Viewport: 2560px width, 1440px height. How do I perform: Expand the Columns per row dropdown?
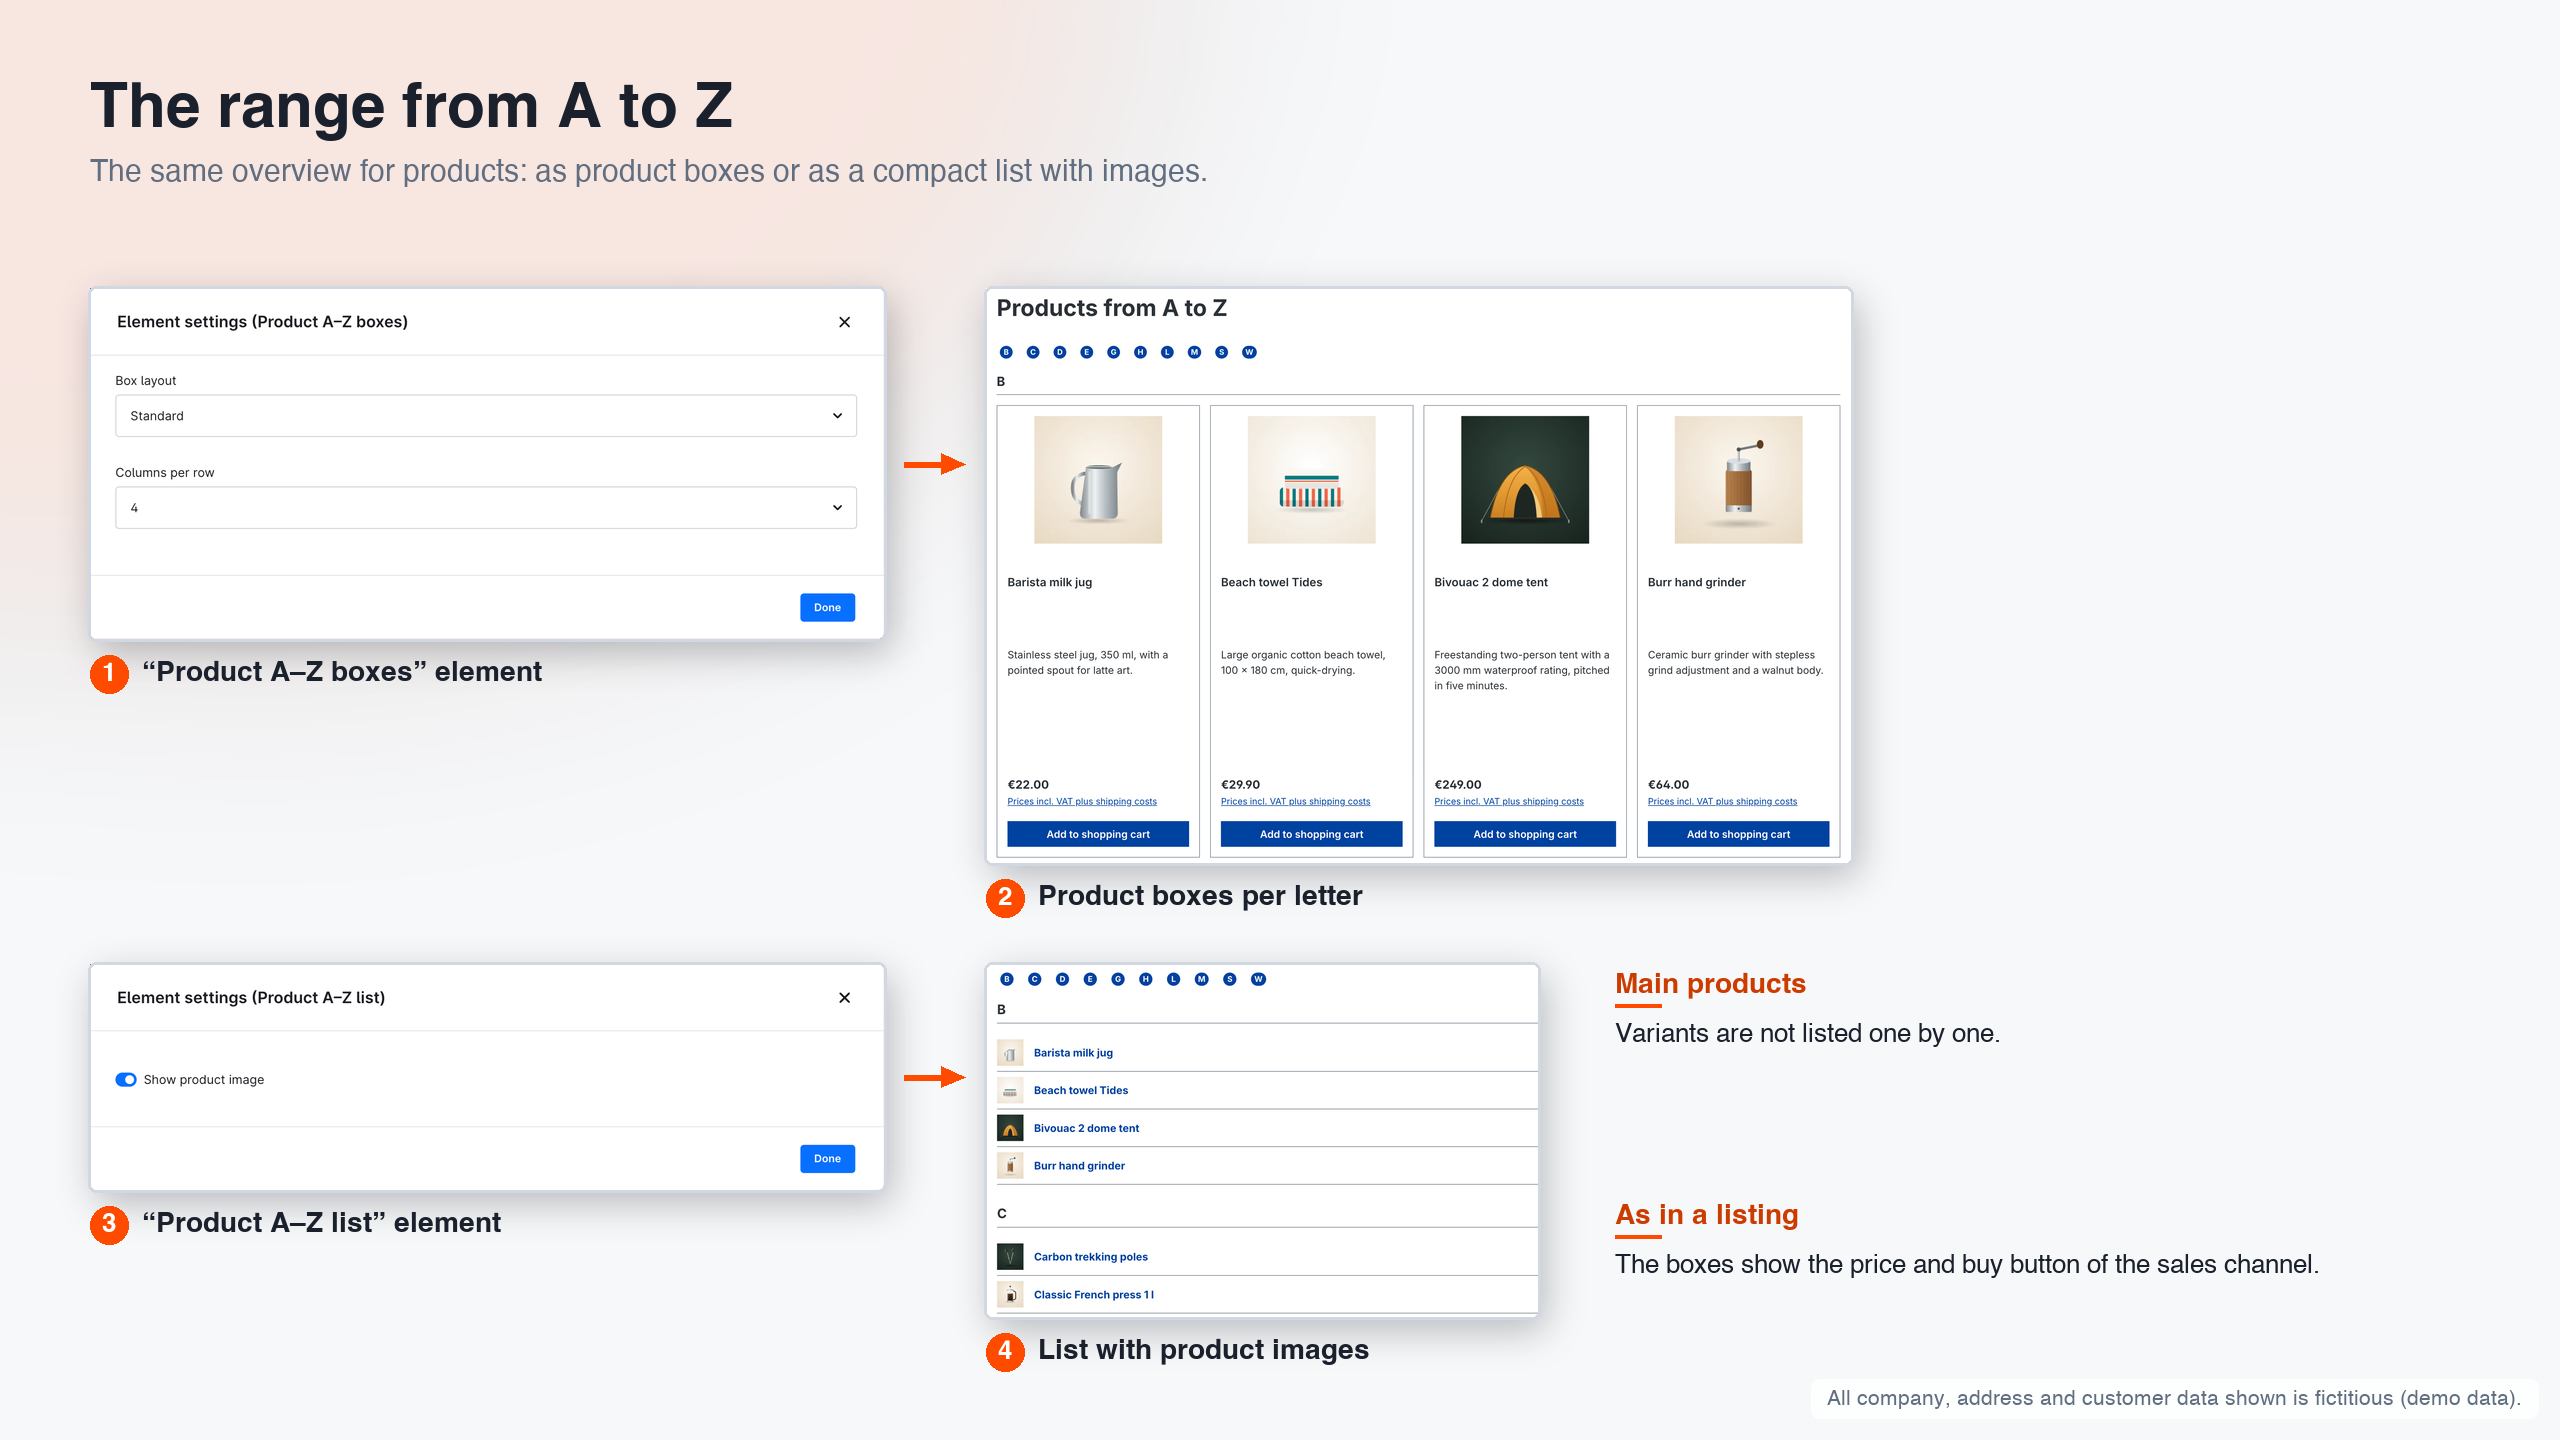coord(486,508)
